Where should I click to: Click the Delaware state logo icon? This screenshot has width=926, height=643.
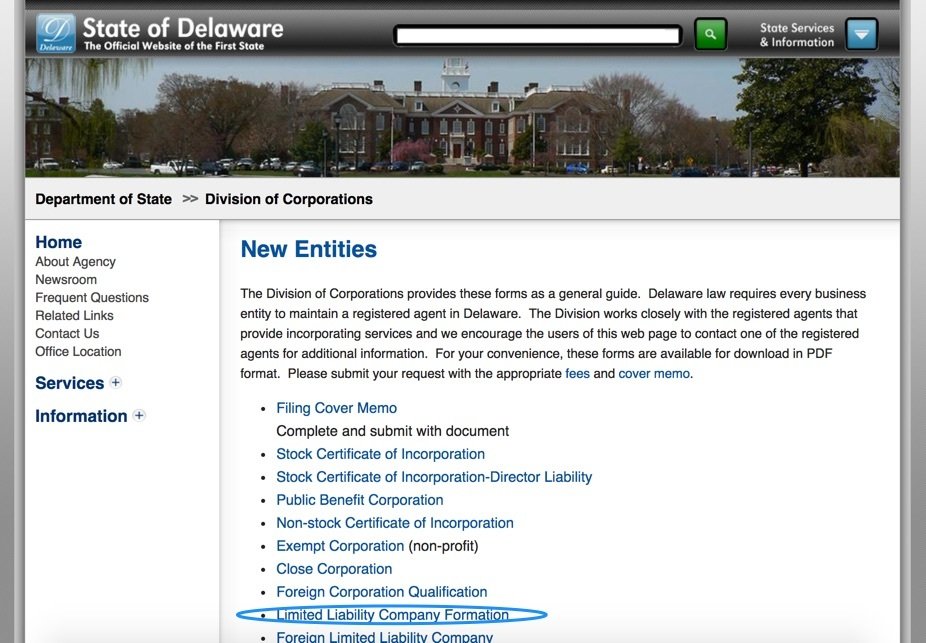[x=56, y=34]
